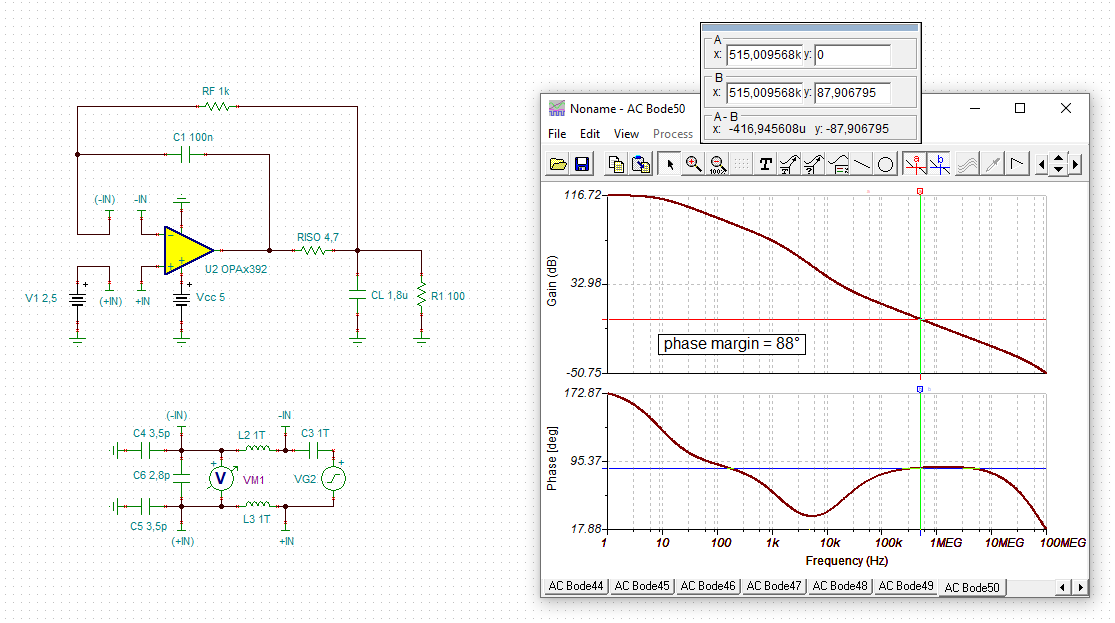Click the cursor B y-value field
The width and height of the screenshot is (1115, 623).
coord(853,93)
